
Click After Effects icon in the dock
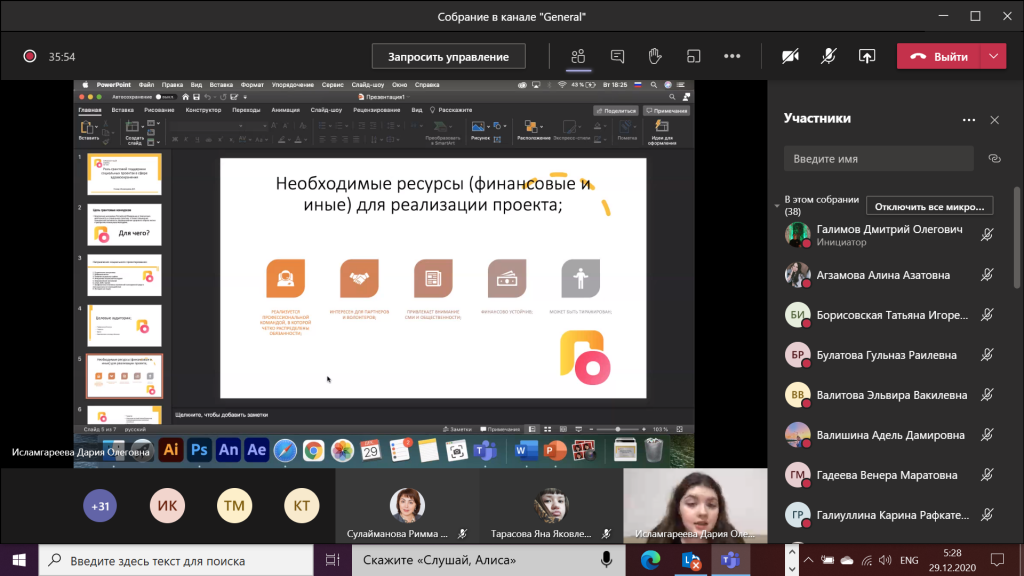click(257, 450)
